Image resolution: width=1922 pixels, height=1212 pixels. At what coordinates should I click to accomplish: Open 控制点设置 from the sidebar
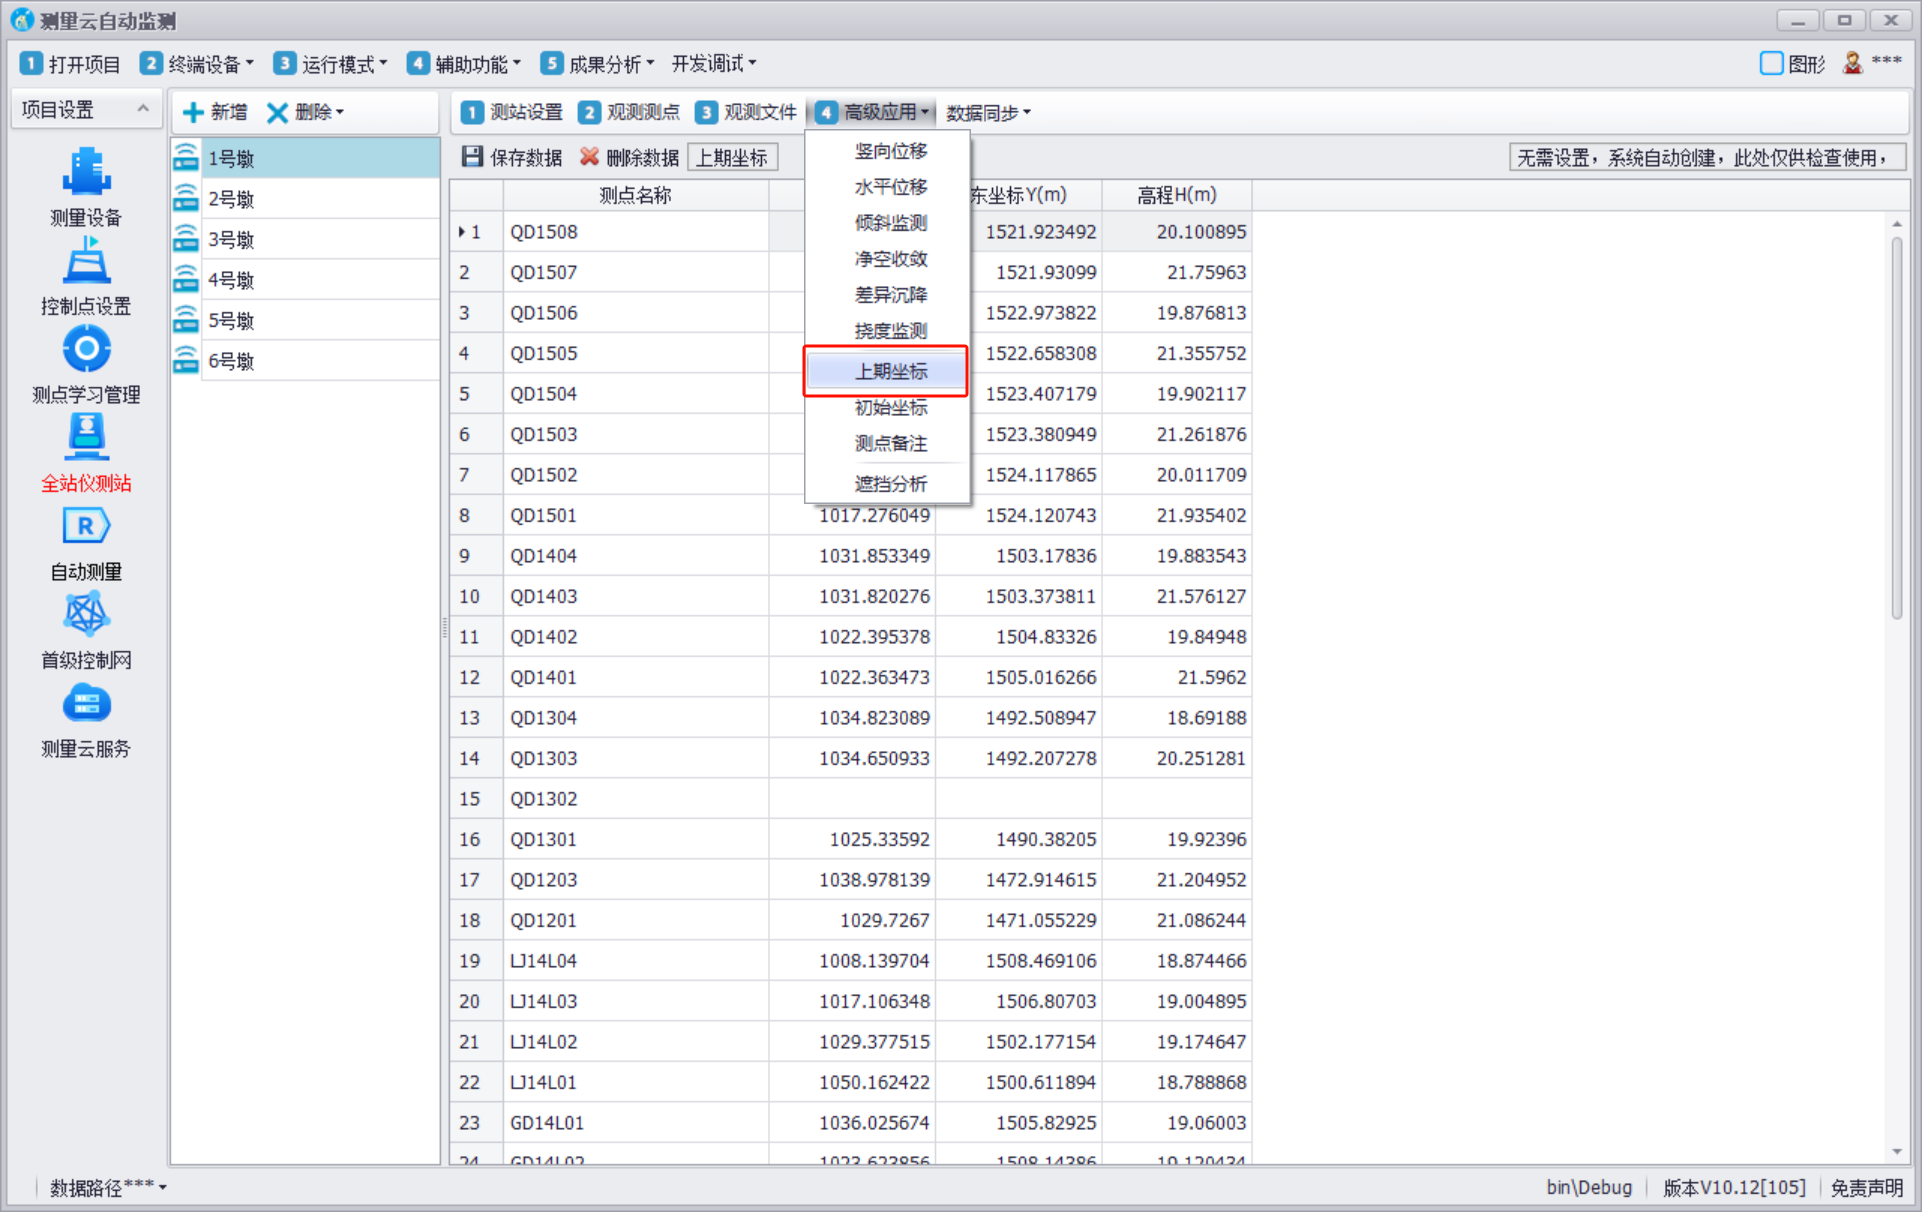click(86, 262)
